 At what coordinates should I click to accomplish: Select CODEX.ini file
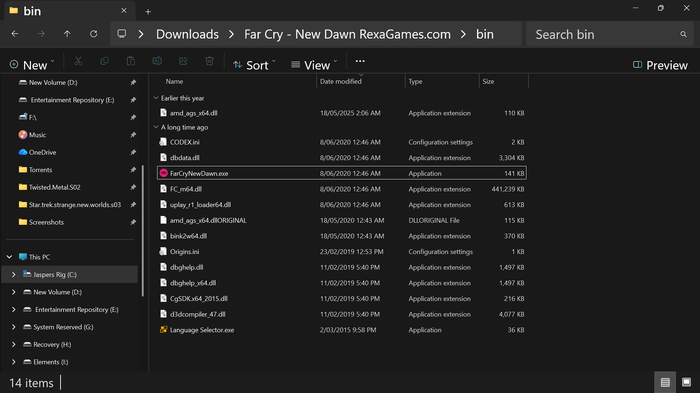(x=342, y=142)
